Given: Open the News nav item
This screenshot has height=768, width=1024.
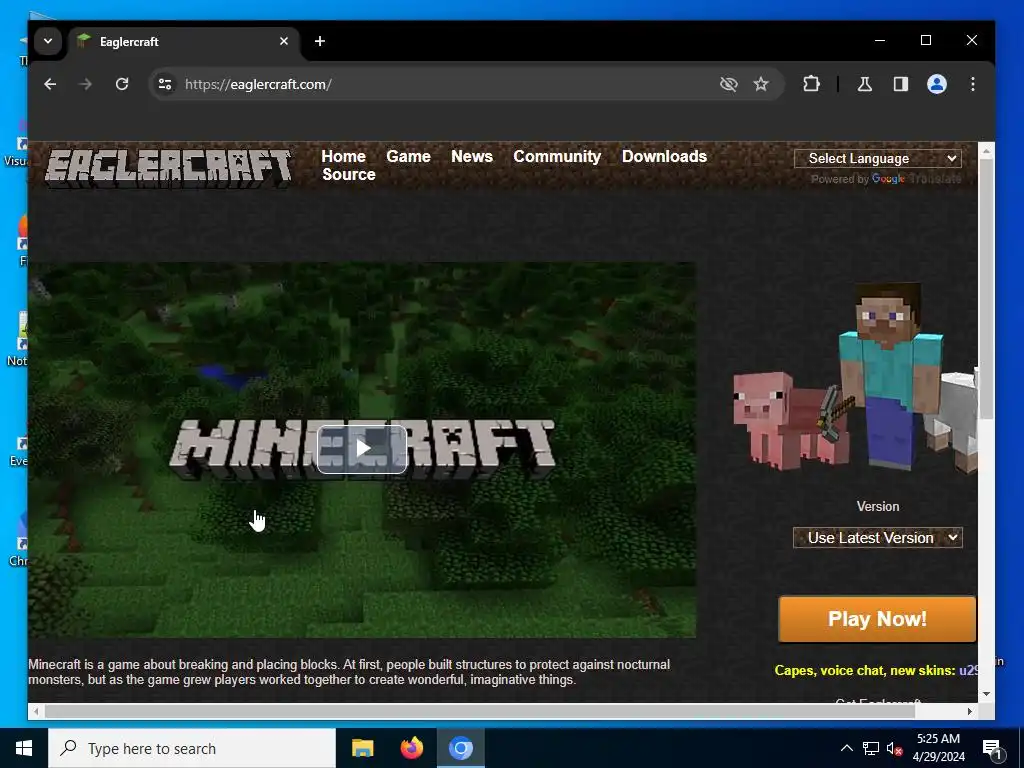Looking at the screenshot, I should (472, 157).
